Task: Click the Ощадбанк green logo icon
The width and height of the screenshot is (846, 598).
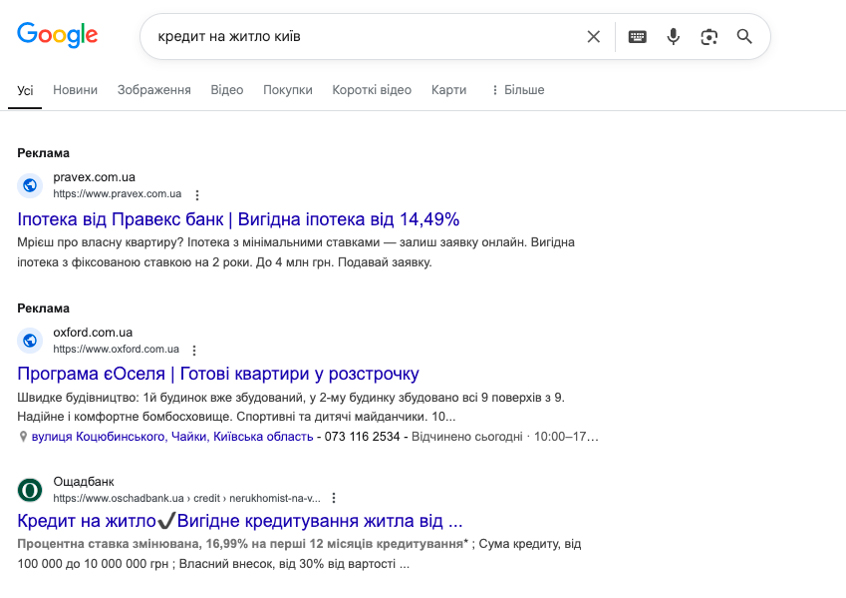Action: click(x=30, y=490)
